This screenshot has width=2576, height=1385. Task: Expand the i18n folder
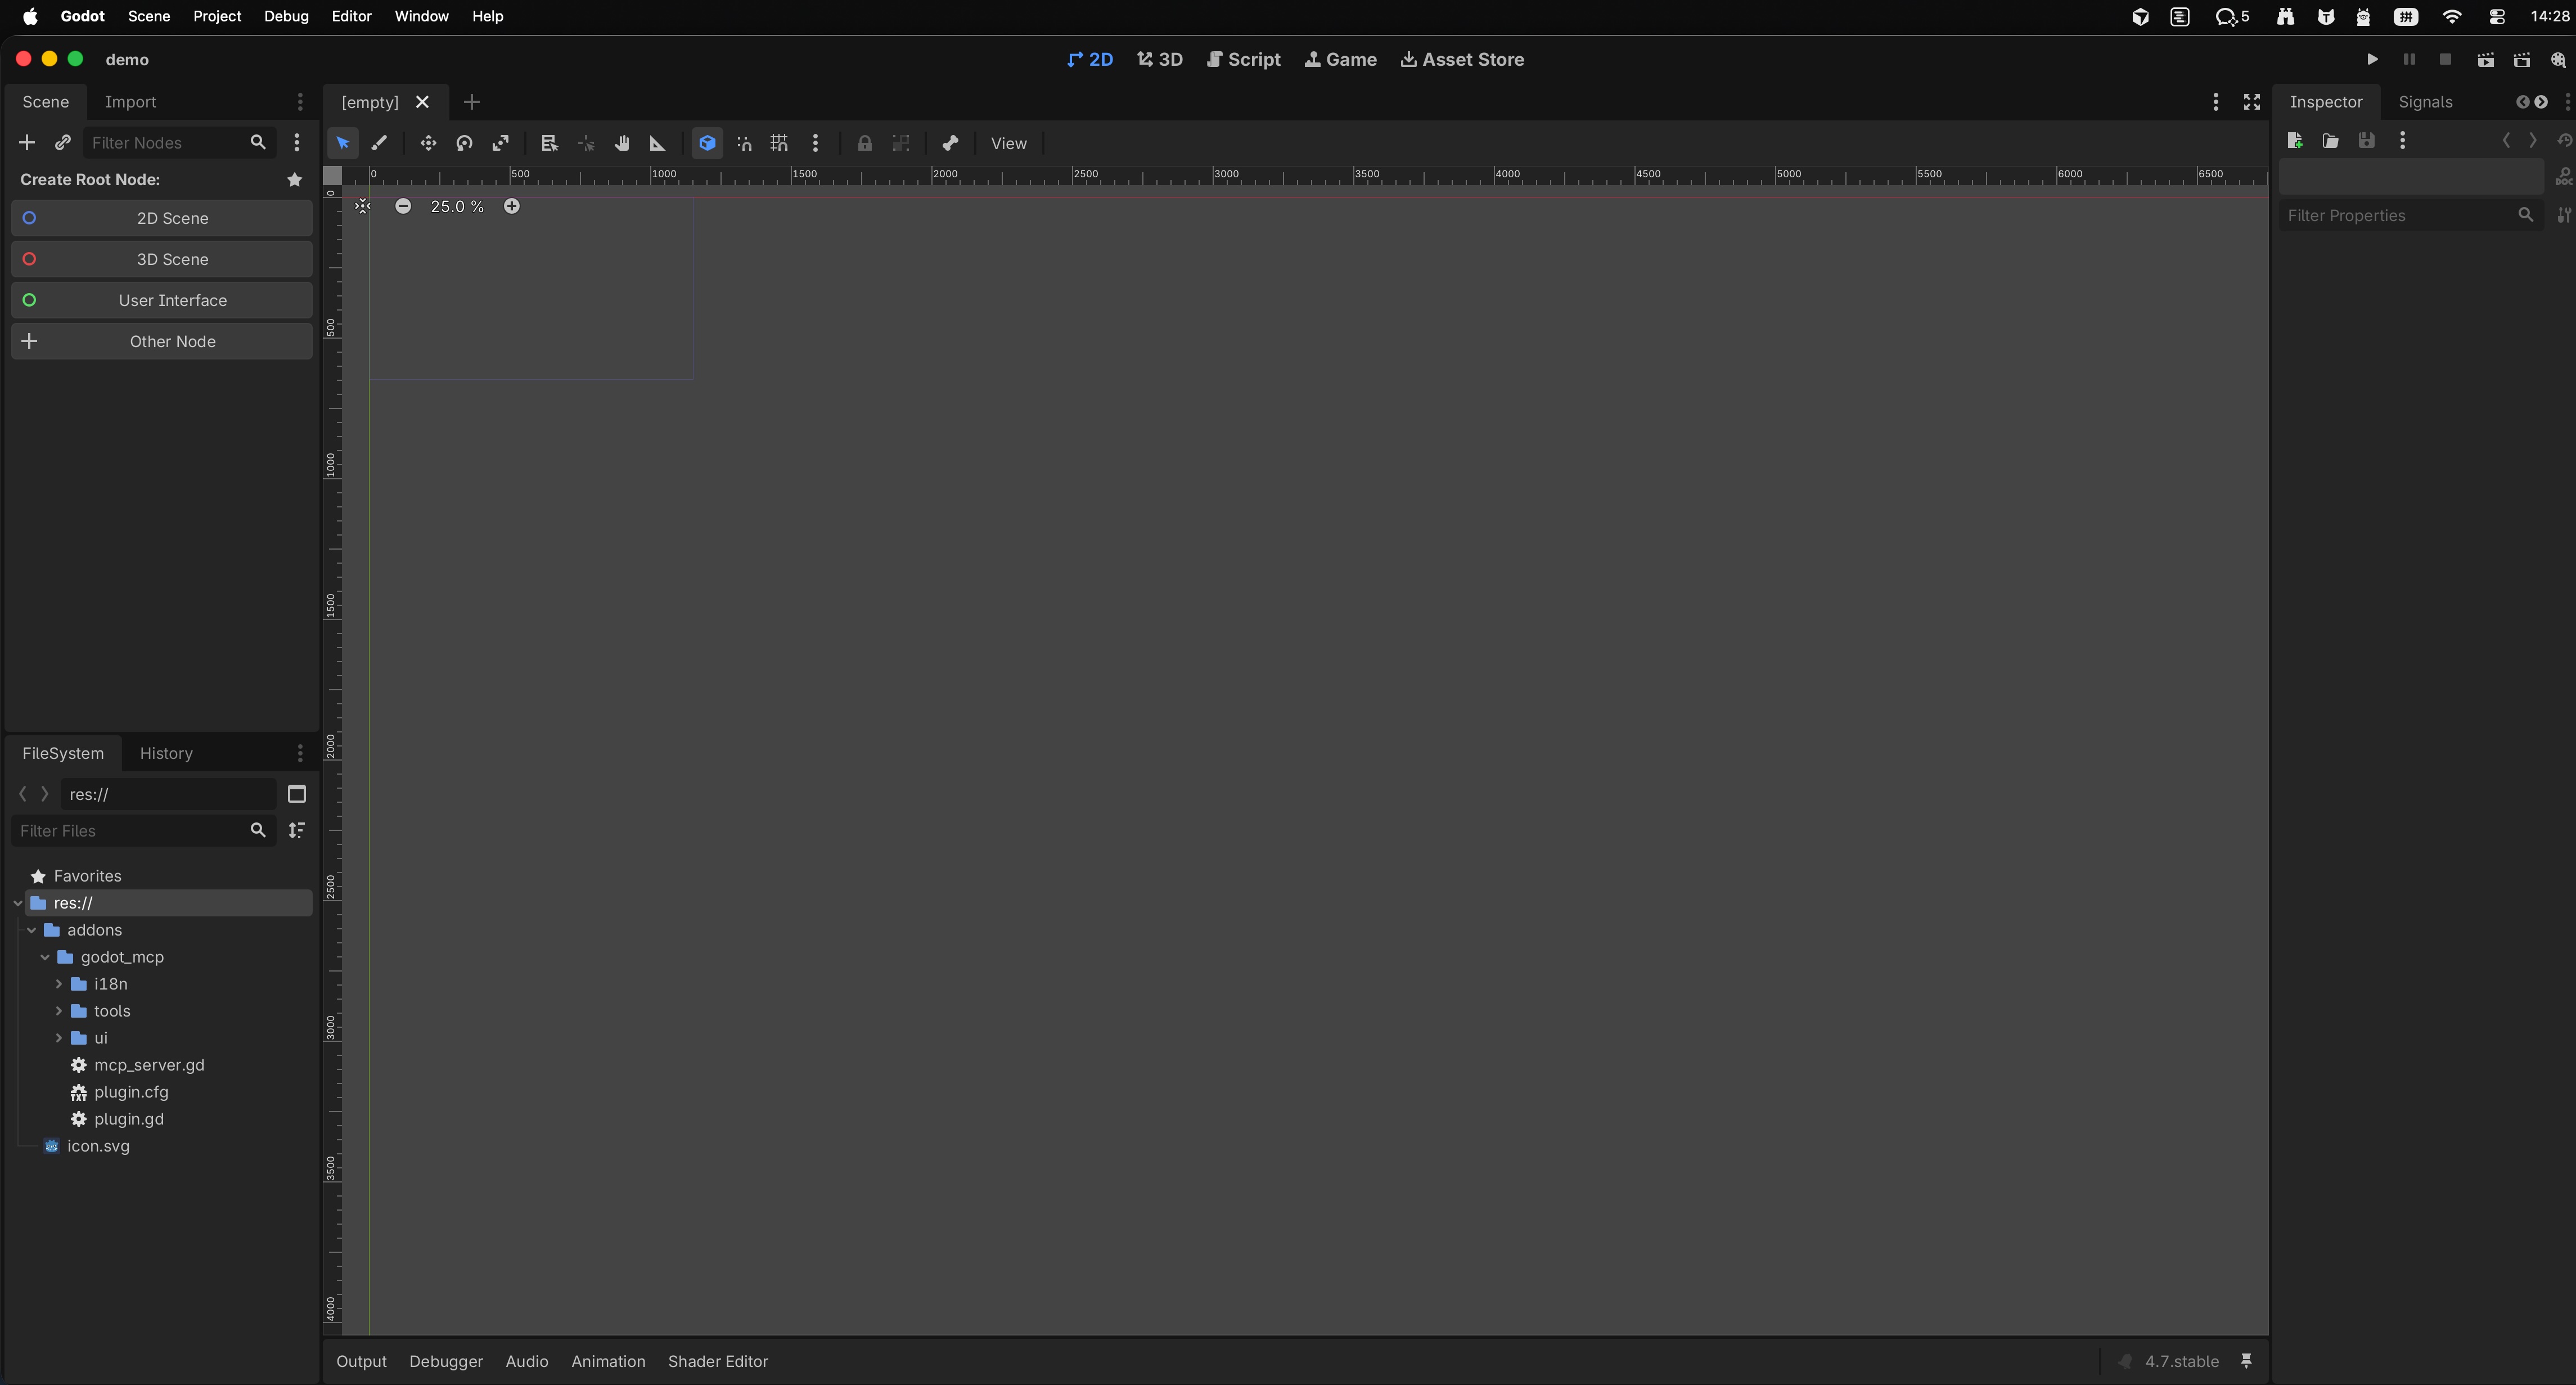coord(59,984)
